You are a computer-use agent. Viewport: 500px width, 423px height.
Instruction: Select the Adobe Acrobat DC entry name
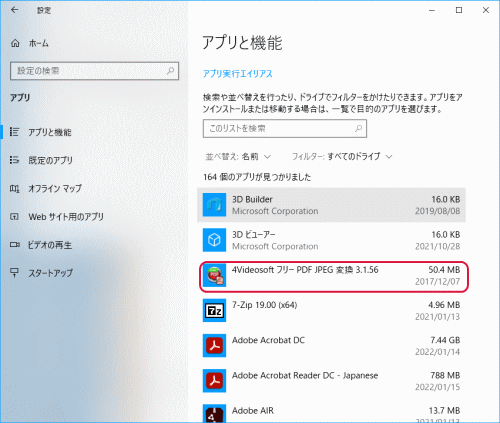[x=268, y=340]
